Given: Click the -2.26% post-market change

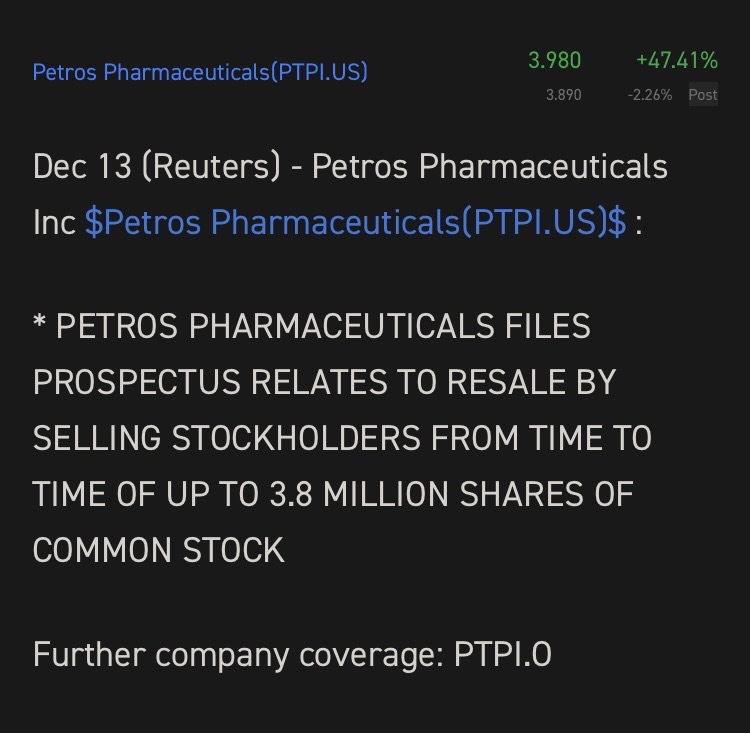Looking at the screenshot, I should point(650,95).
